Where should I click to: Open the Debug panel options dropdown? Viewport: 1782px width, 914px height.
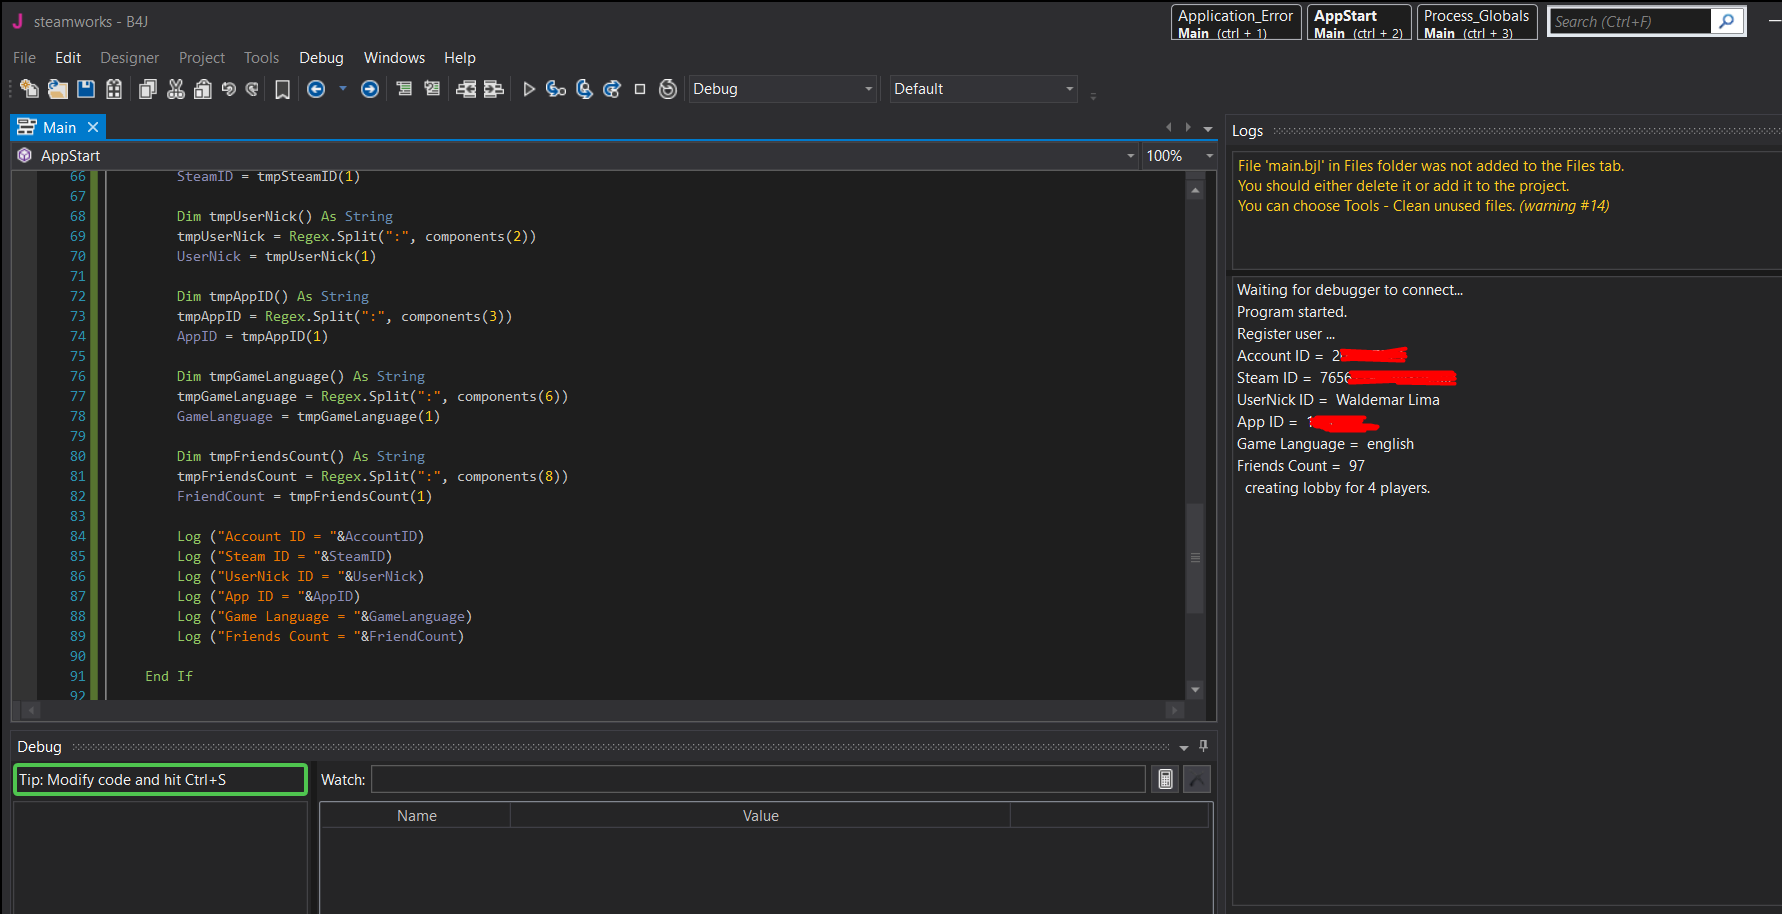1184,747
